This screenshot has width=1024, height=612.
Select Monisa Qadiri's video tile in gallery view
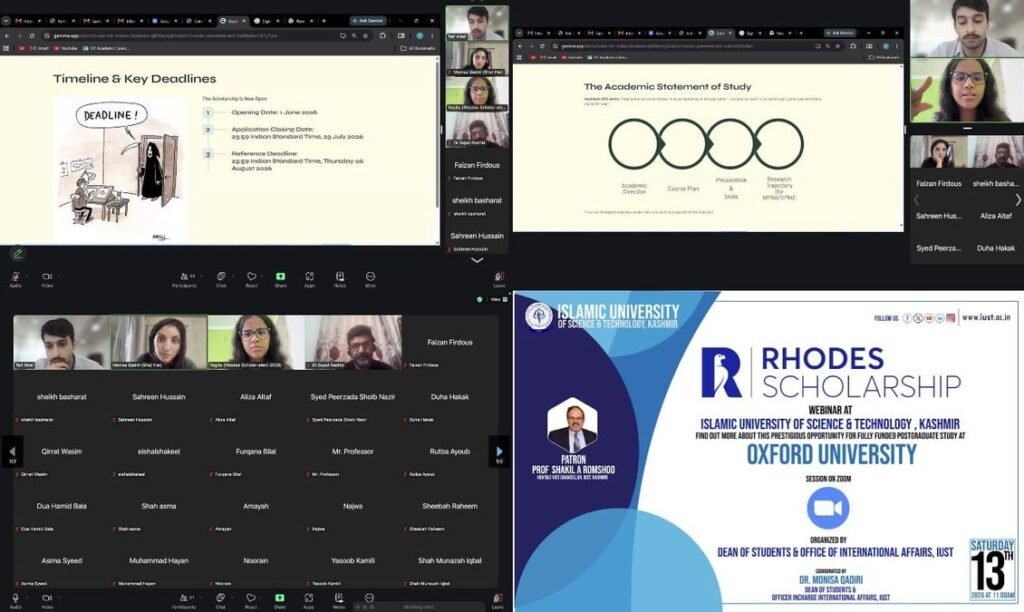[x=159, y=342]
